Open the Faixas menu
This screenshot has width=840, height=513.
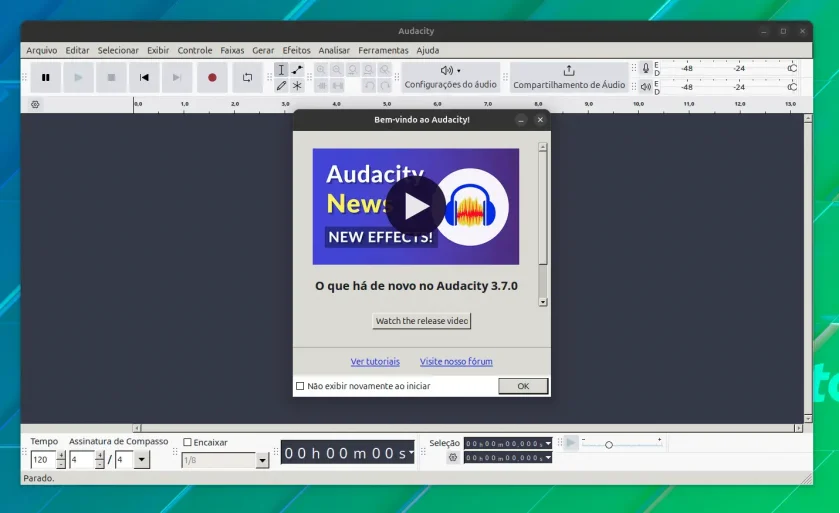point(232,50)
